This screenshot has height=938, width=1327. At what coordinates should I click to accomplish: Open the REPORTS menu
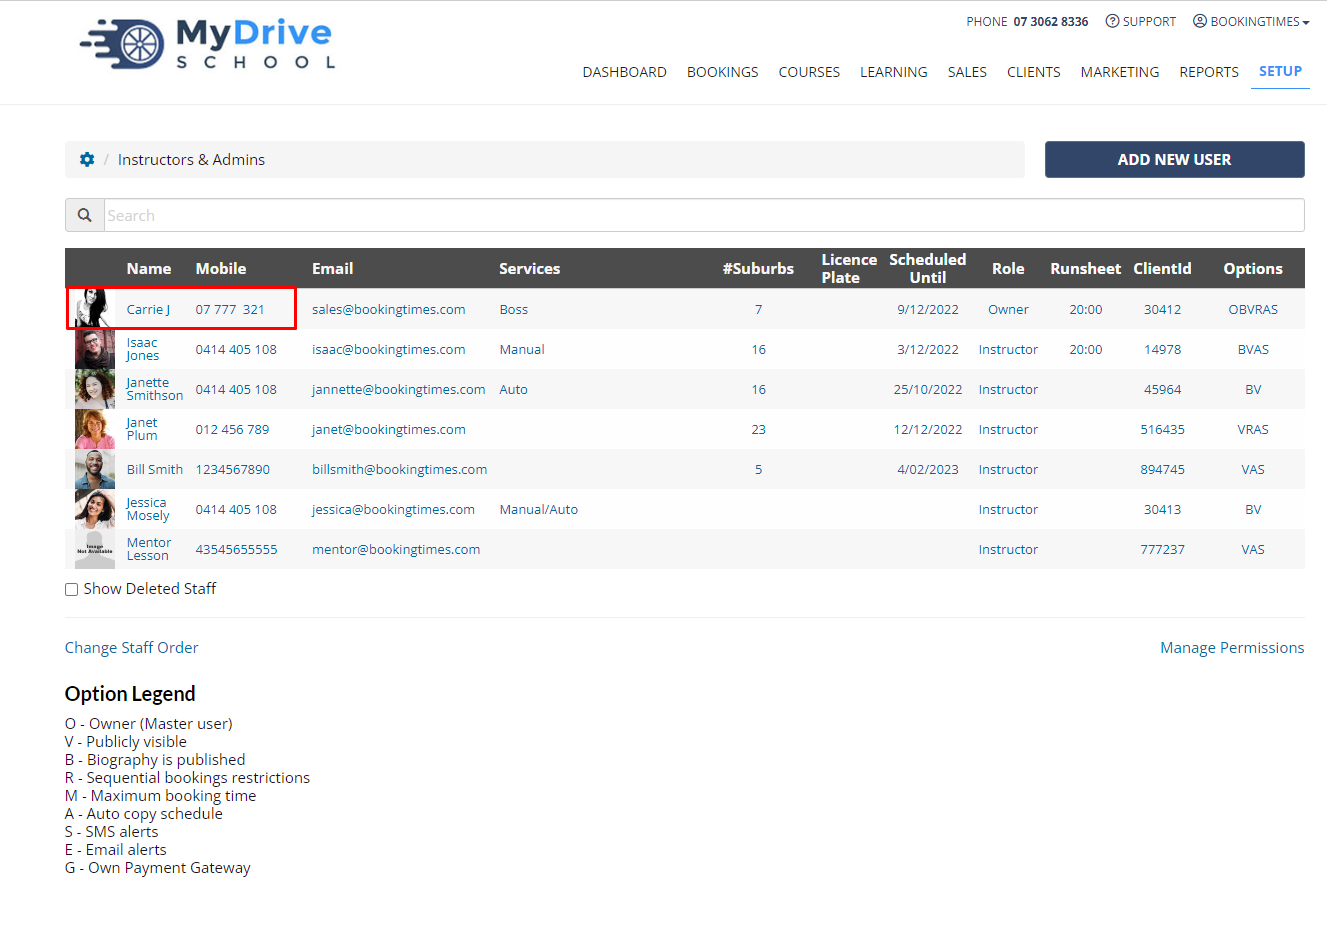pyautogui.click(x=1209, y=72)
